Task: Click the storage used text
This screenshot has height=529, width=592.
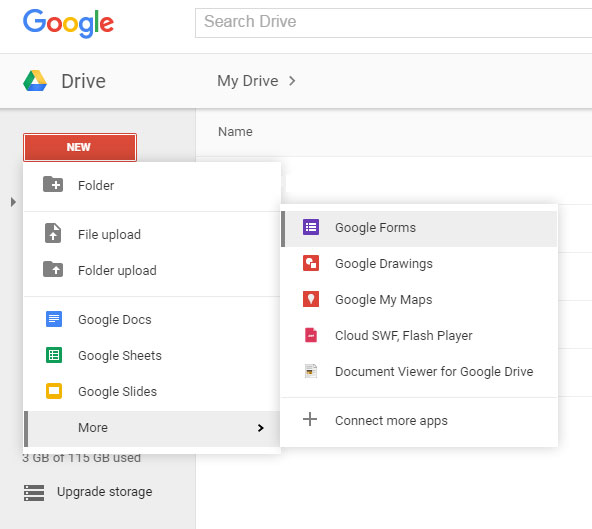Action: [82, 458]
